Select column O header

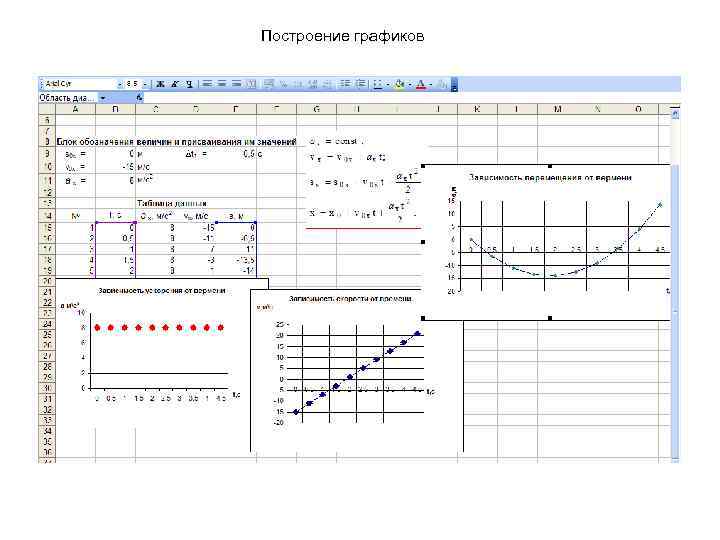click(638, 109)
